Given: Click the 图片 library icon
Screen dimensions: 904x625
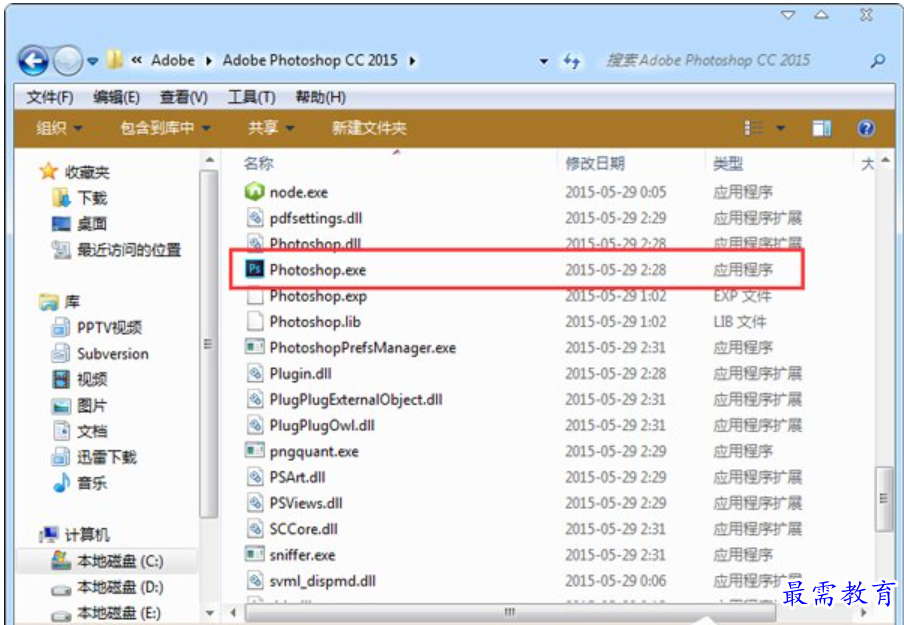Looking at the screenshot, I should point(61,405).
